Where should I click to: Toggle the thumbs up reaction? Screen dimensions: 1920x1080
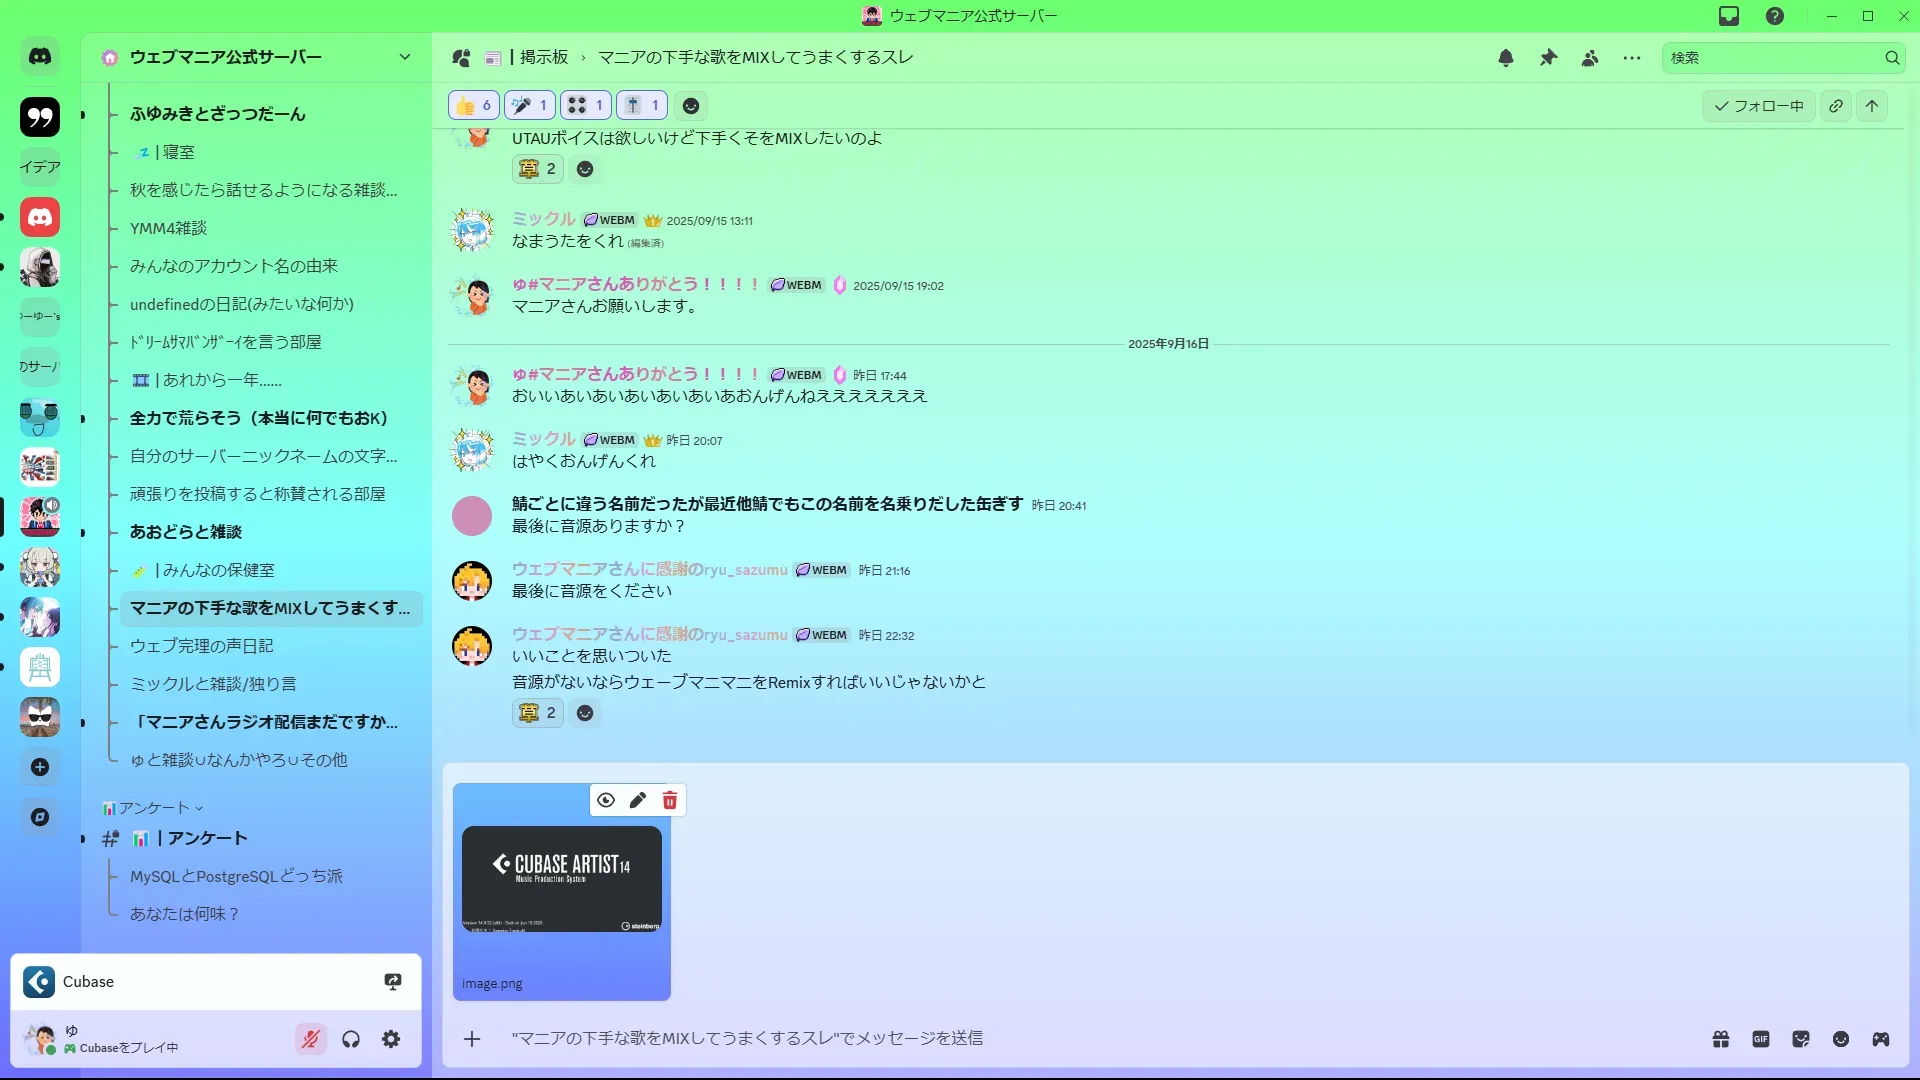point(474,105)
